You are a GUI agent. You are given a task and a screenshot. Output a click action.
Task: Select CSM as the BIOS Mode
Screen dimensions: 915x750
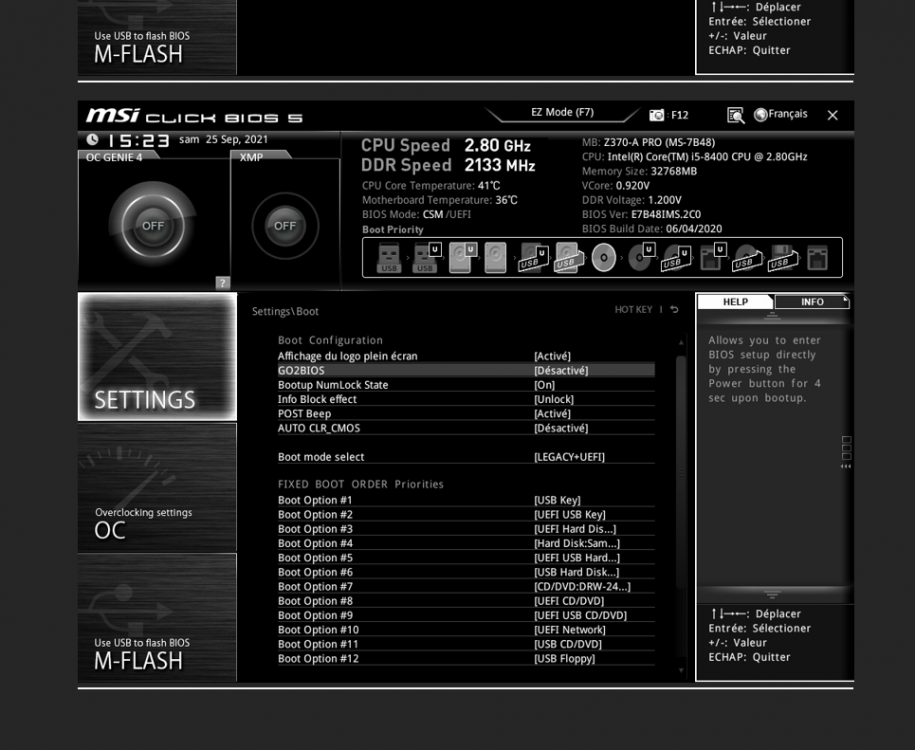[x=432, y=214]
